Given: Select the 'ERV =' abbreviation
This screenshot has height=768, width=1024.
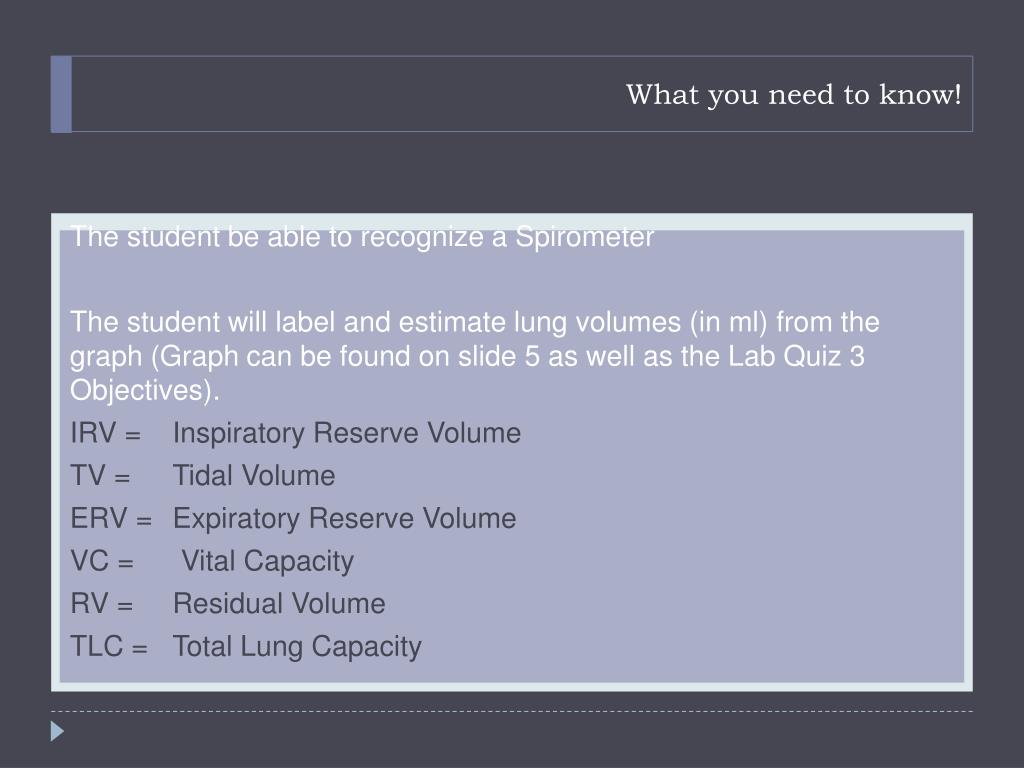Looking at the screenshot, I should (x=111, y=519).
